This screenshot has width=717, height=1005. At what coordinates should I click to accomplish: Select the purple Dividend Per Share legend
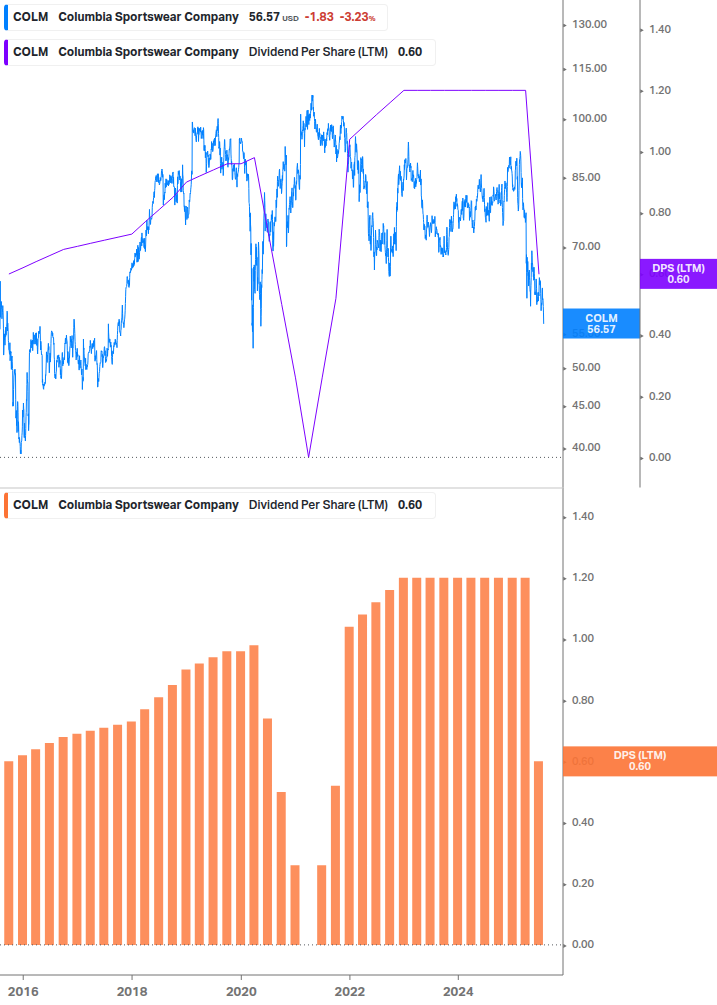219,52
